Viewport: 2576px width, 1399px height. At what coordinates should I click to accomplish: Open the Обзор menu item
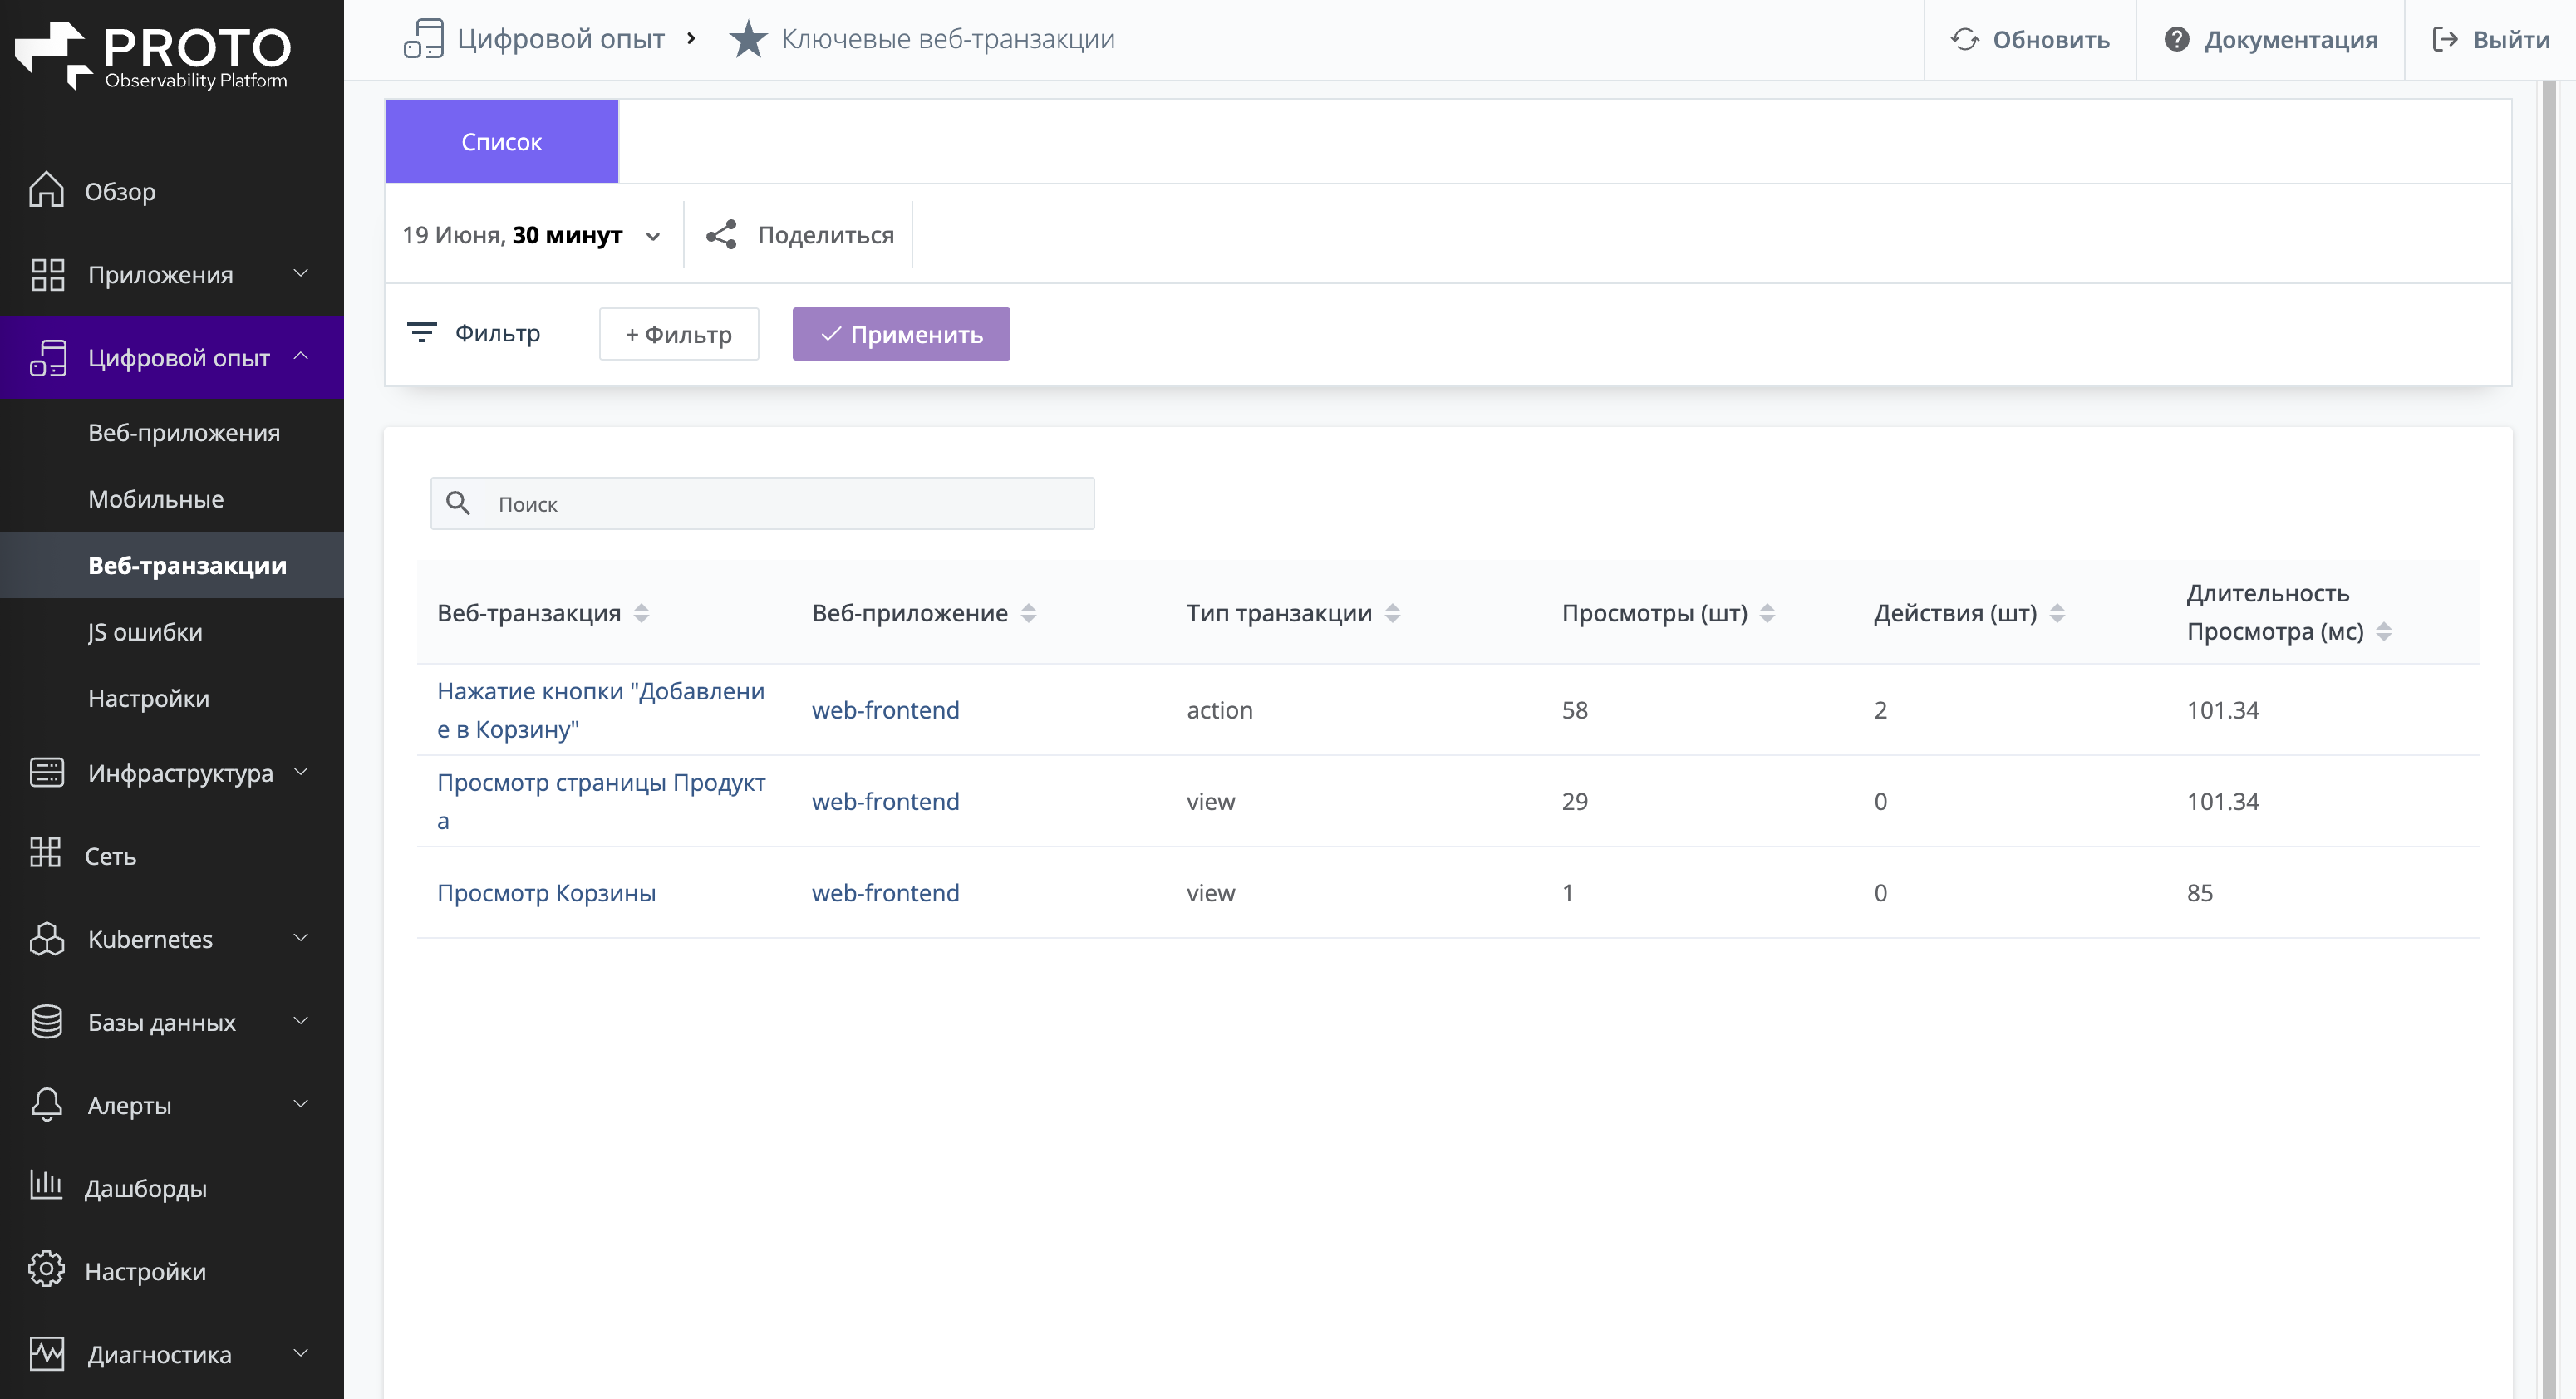click(172, 191)
